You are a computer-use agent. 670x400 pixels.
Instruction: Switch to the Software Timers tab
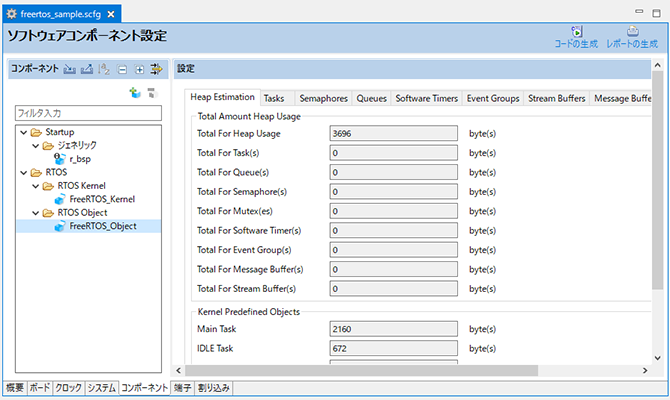[426, 98]
